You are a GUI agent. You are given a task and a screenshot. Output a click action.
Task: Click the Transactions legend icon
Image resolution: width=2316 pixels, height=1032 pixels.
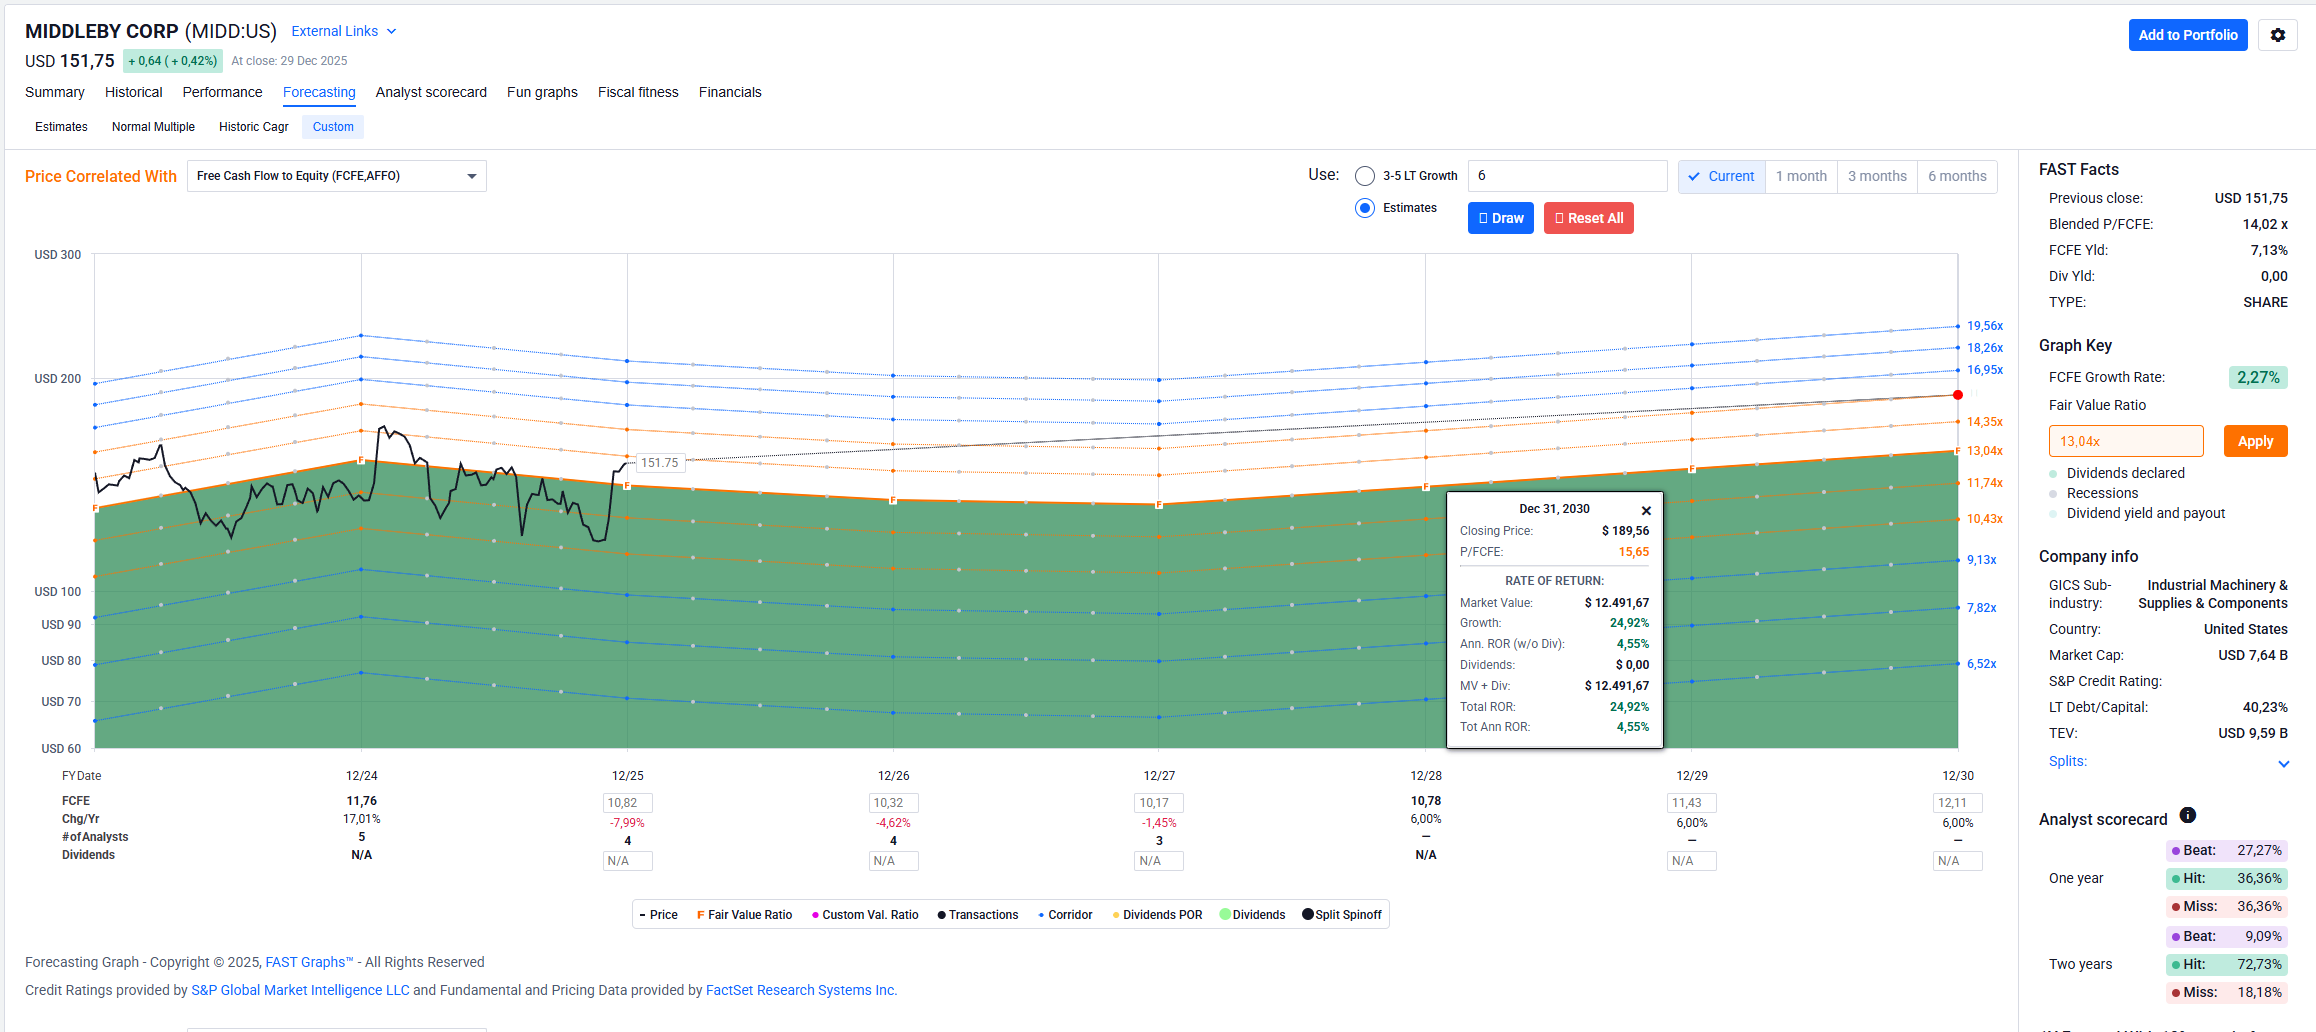[941, 915]
